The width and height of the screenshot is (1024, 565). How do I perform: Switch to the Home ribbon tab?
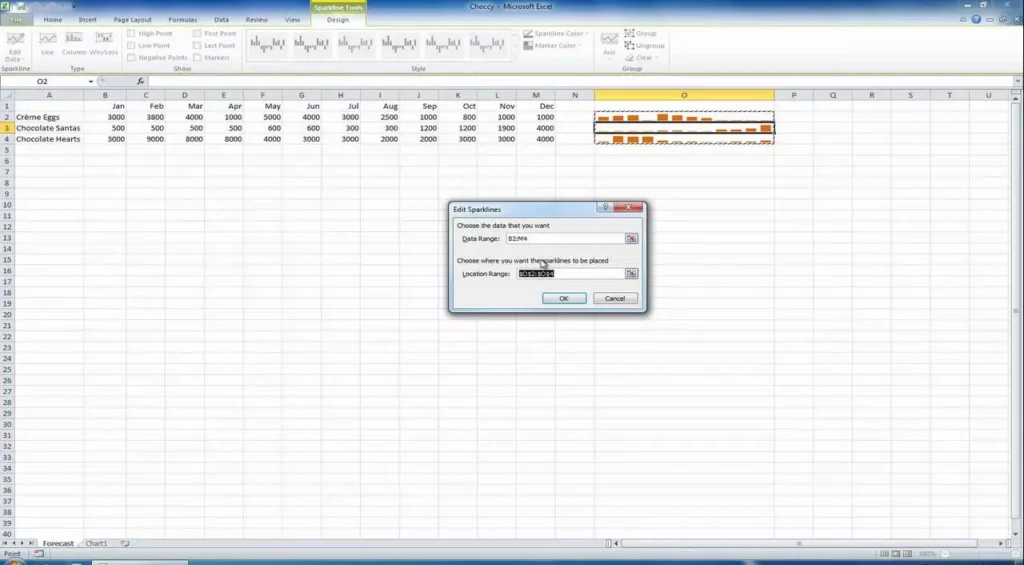(53, 20)
